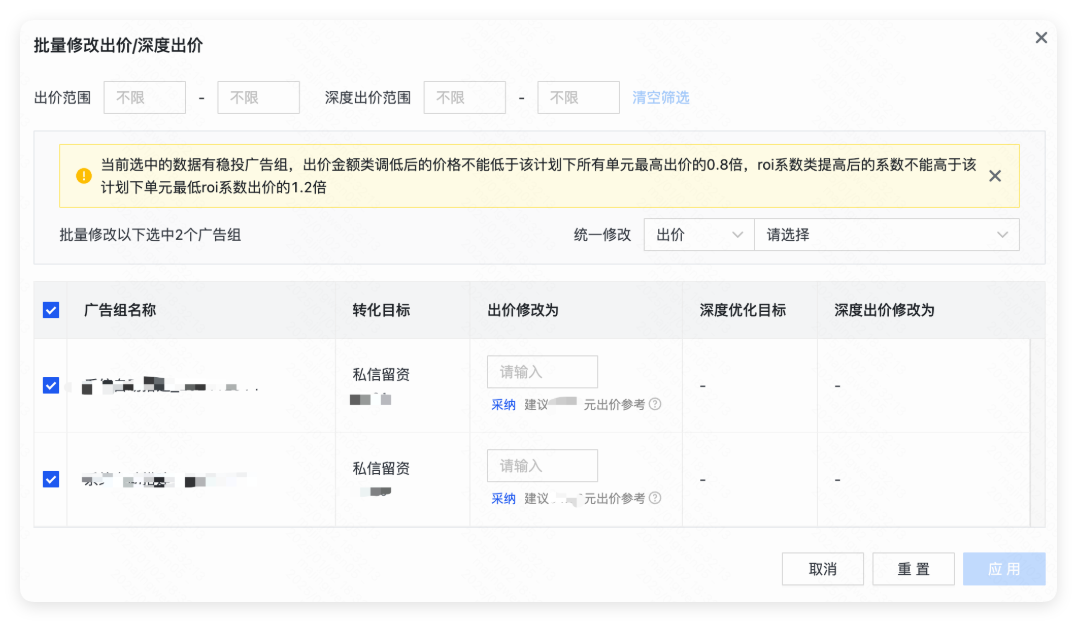Click 私信留资 in the first row
Screen dimensions: 1077x622
[x=381, y=375]
